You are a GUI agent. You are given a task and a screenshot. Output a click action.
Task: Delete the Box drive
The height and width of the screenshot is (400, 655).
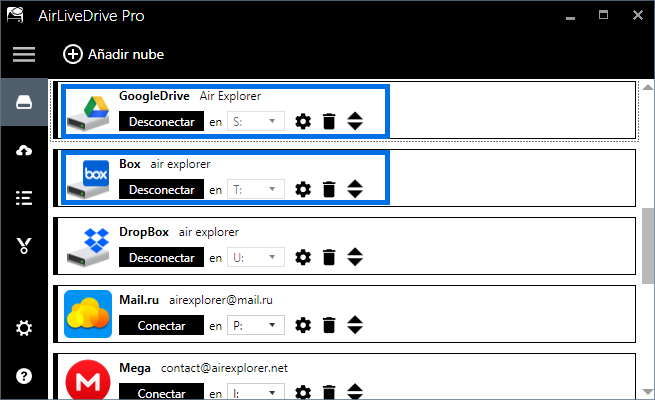click(329, 190)
